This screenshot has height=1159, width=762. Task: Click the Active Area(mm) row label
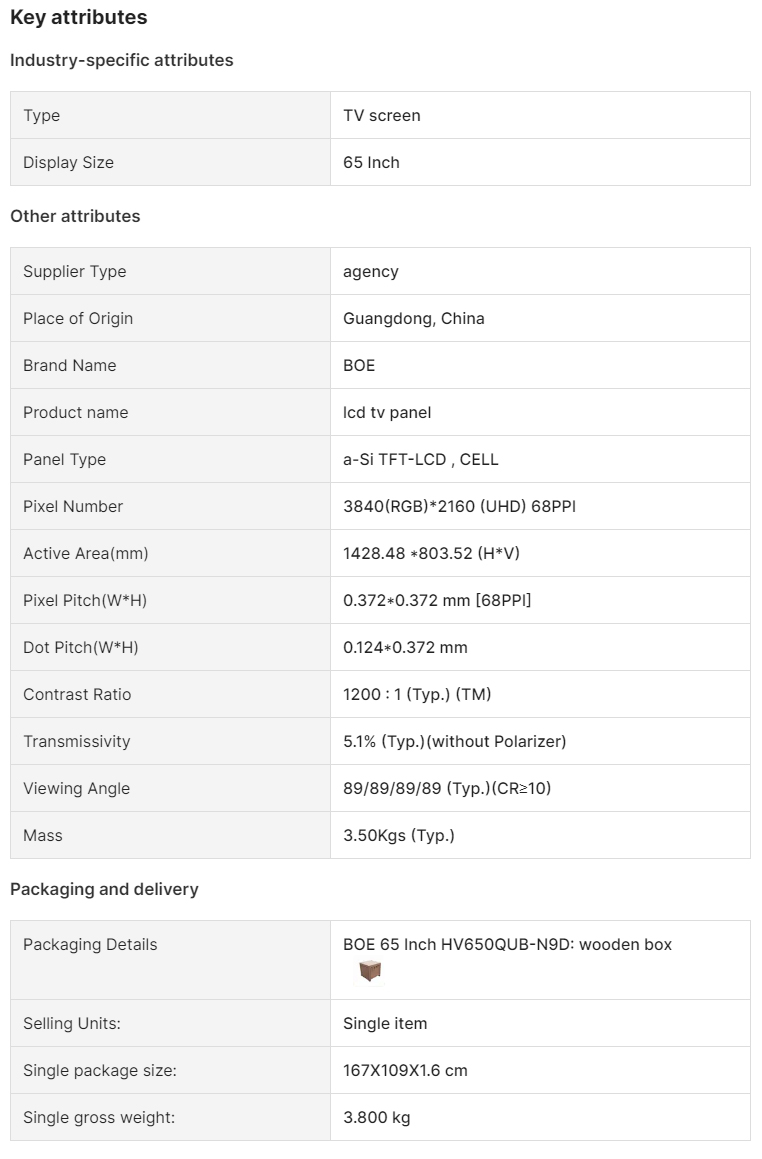86,554
